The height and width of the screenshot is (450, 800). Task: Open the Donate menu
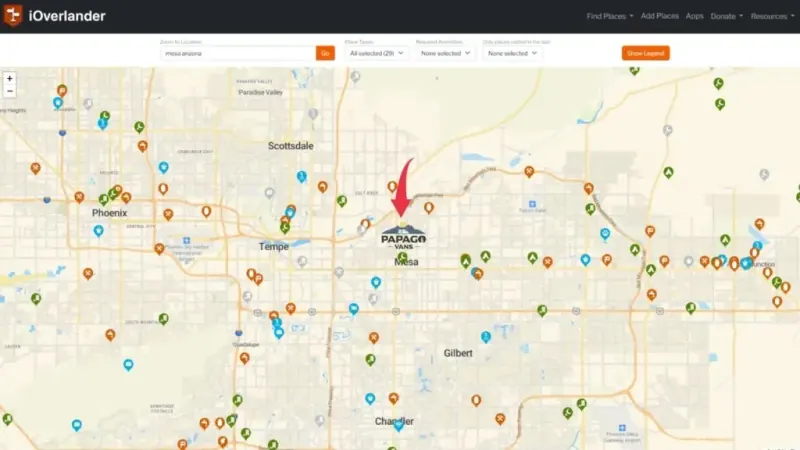(727, 16)
